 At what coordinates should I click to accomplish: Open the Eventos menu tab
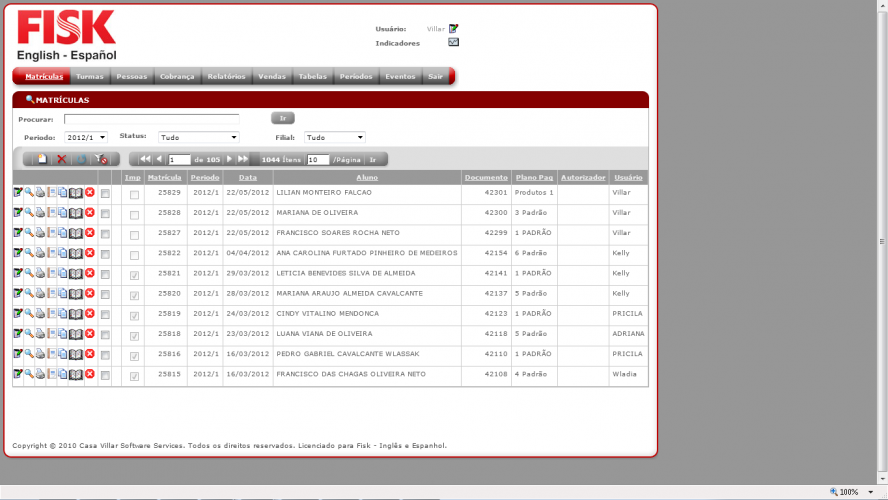click(400, 76)
